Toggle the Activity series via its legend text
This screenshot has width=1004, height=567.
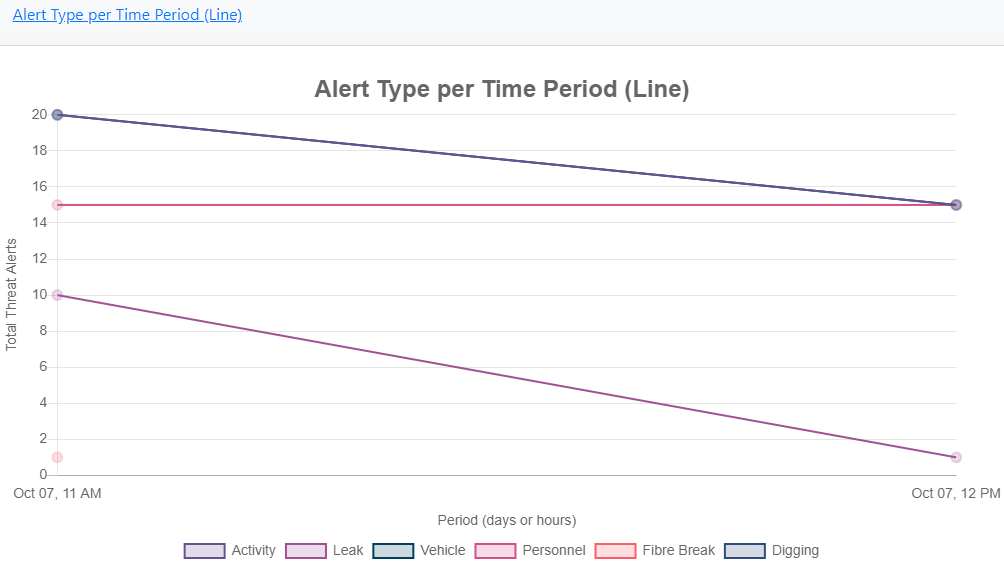coord(253,551)
